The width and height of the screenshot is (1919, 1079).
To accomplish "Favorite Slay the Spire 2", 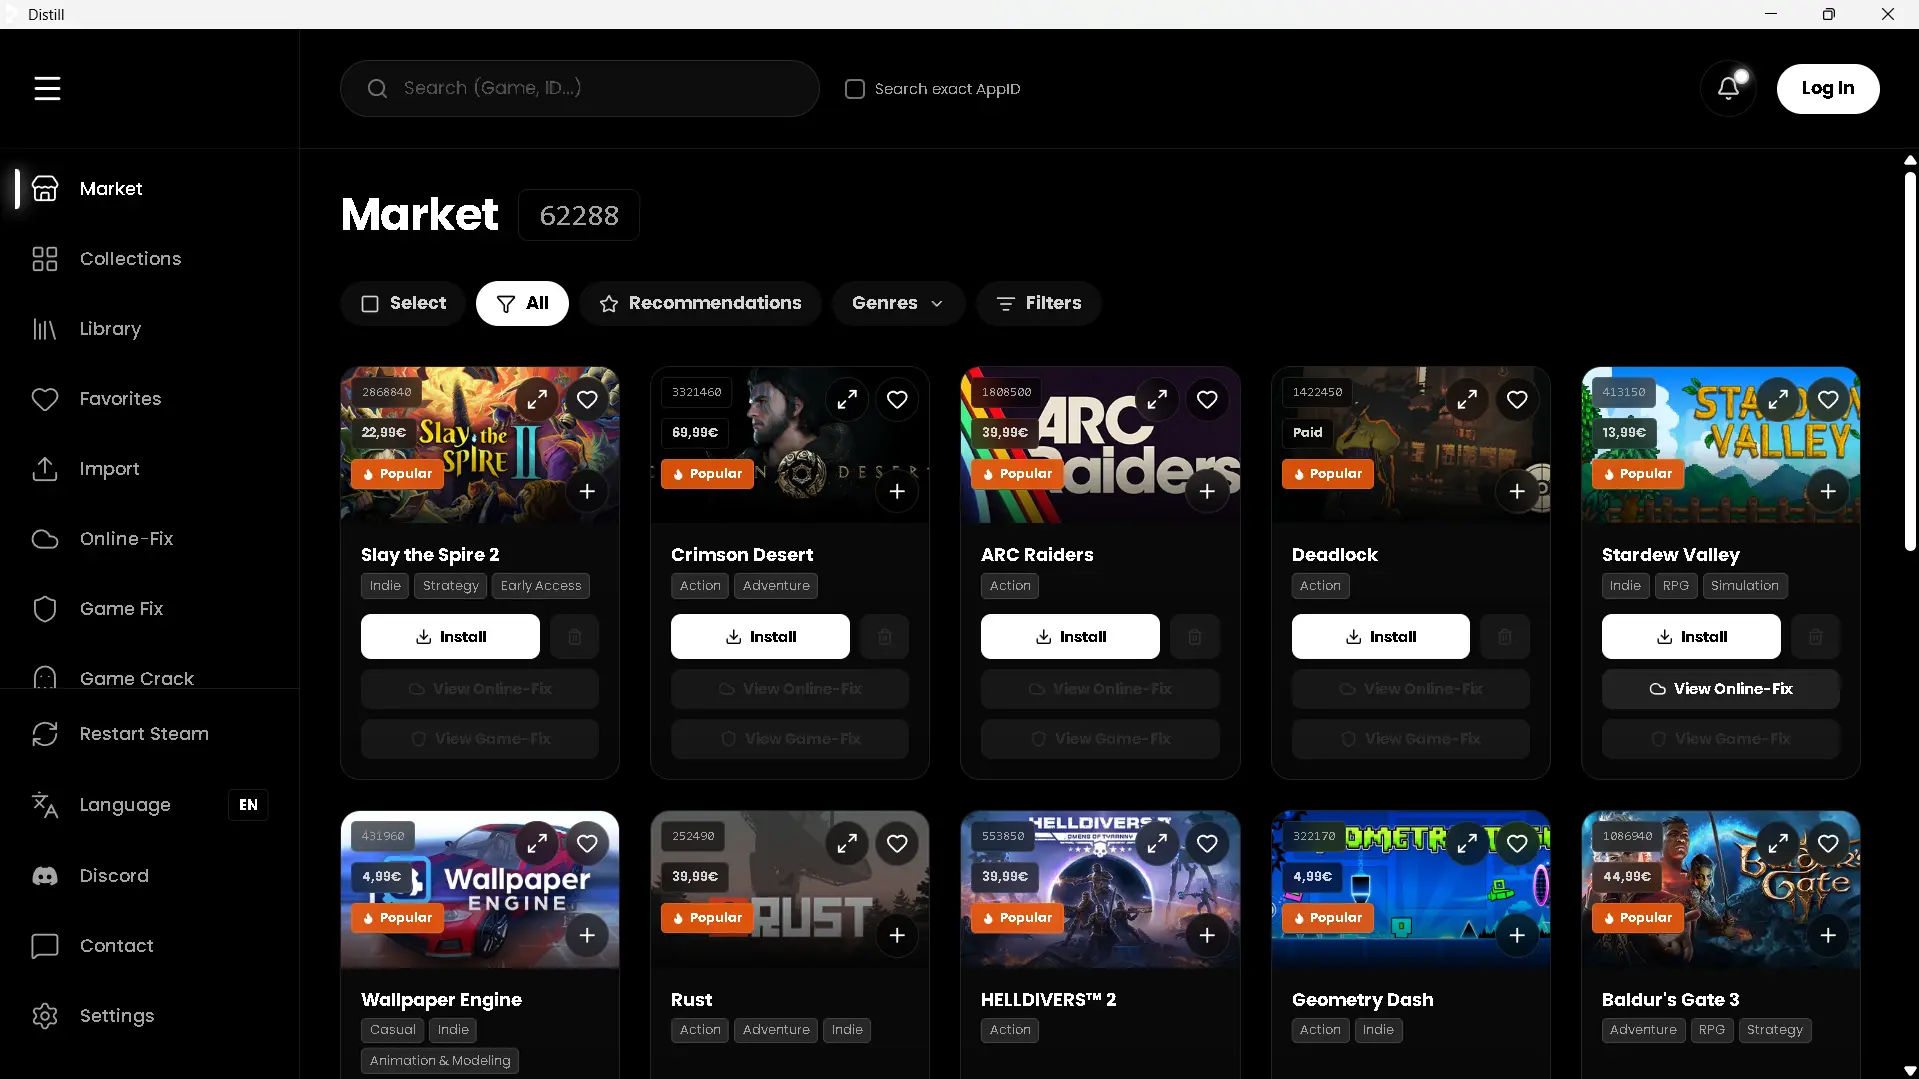I will (587, 400).
